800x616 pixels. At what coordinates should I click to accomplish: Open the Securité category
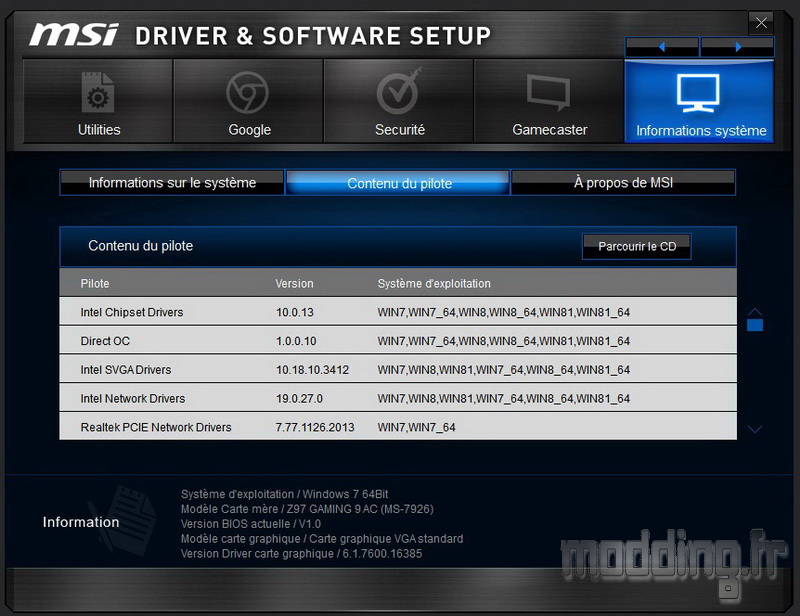[x=399, y=101]
